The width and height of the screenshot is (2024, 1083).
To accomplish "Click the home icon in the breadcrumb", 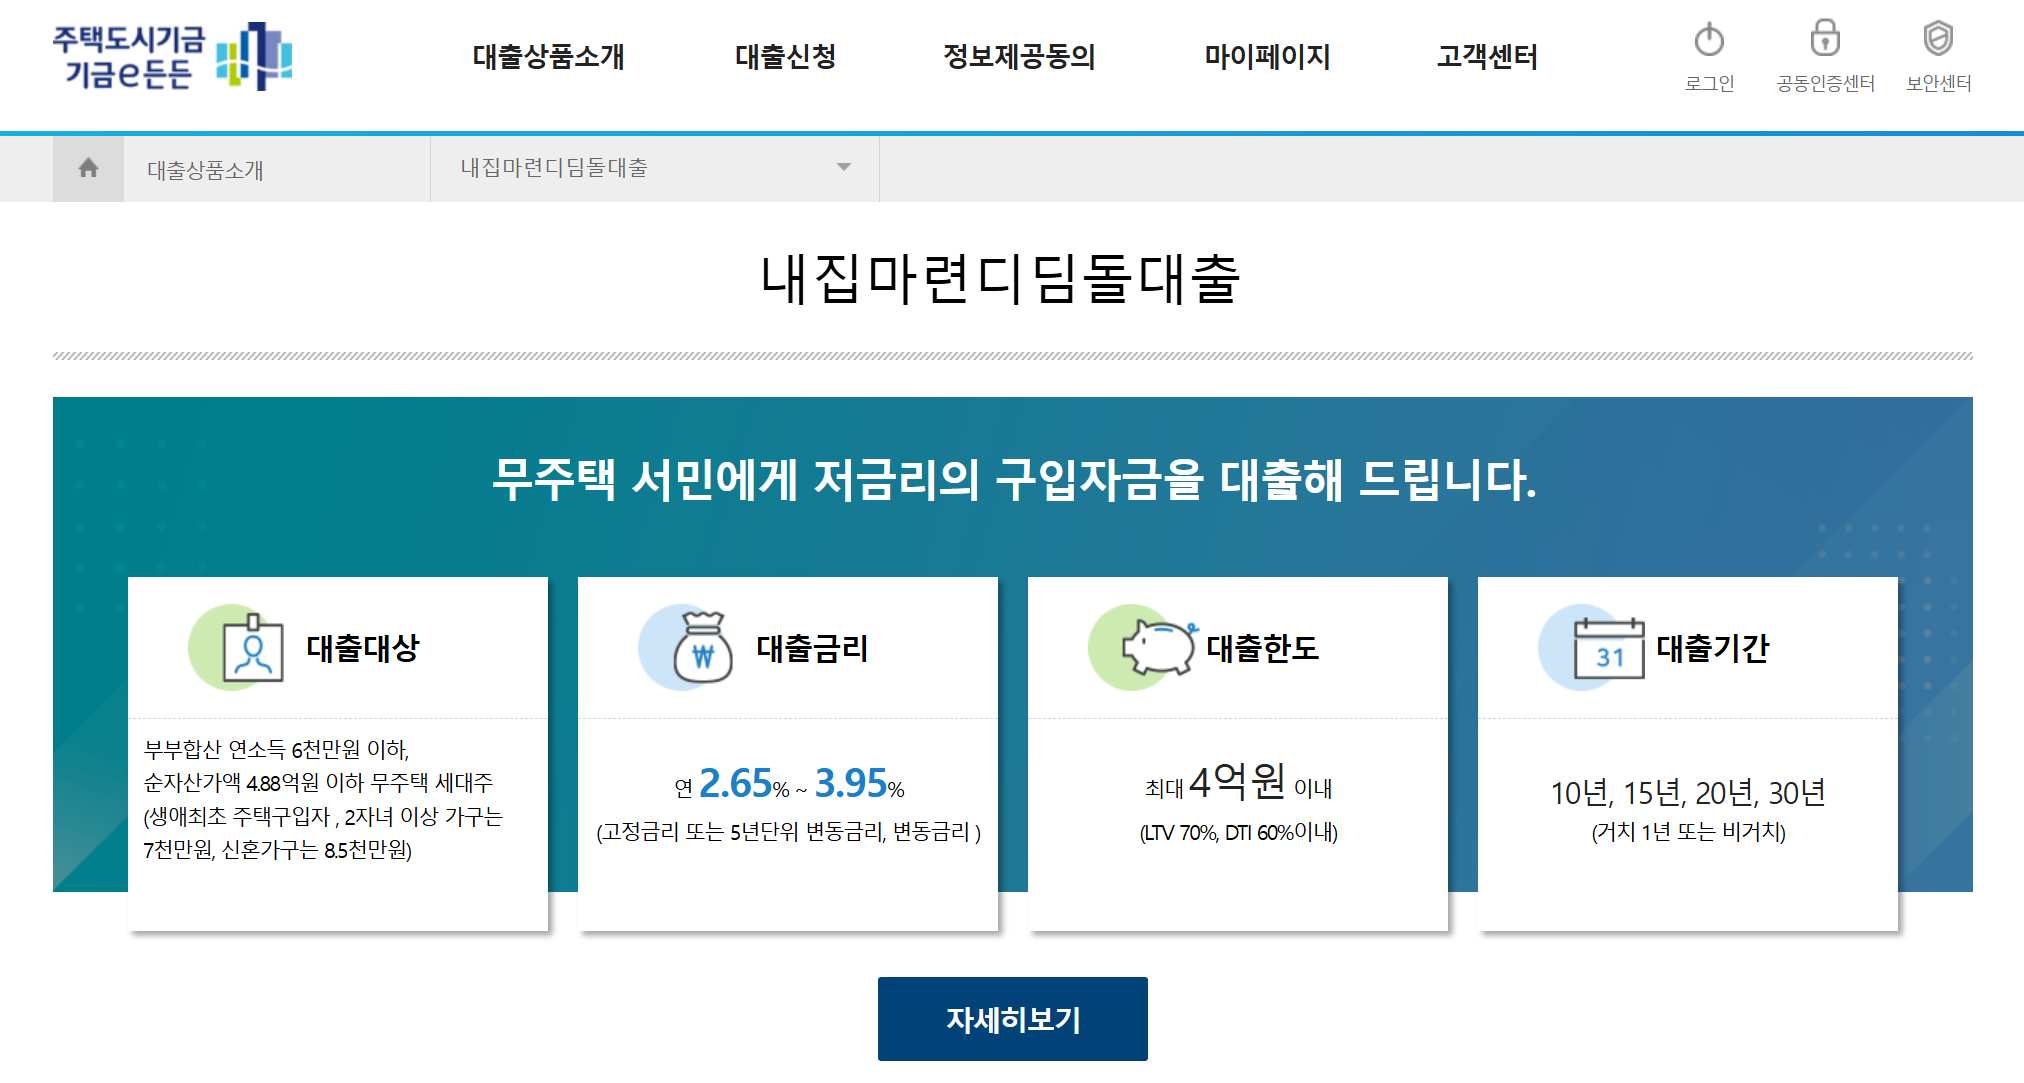I will [88, 168].
